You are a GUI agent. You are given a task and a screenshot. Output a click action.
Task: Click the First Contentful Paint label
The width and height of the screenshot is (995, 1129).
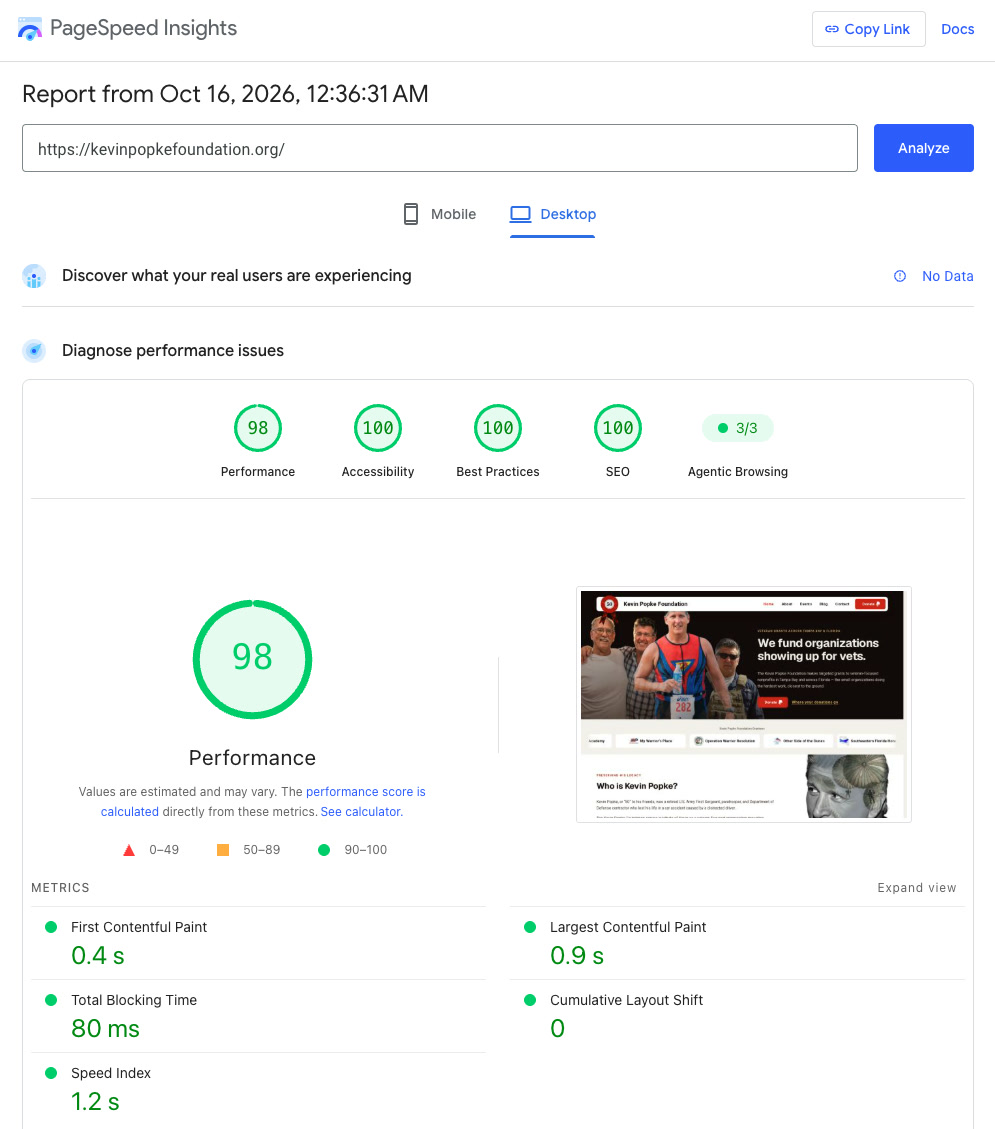tap(139, 927)
